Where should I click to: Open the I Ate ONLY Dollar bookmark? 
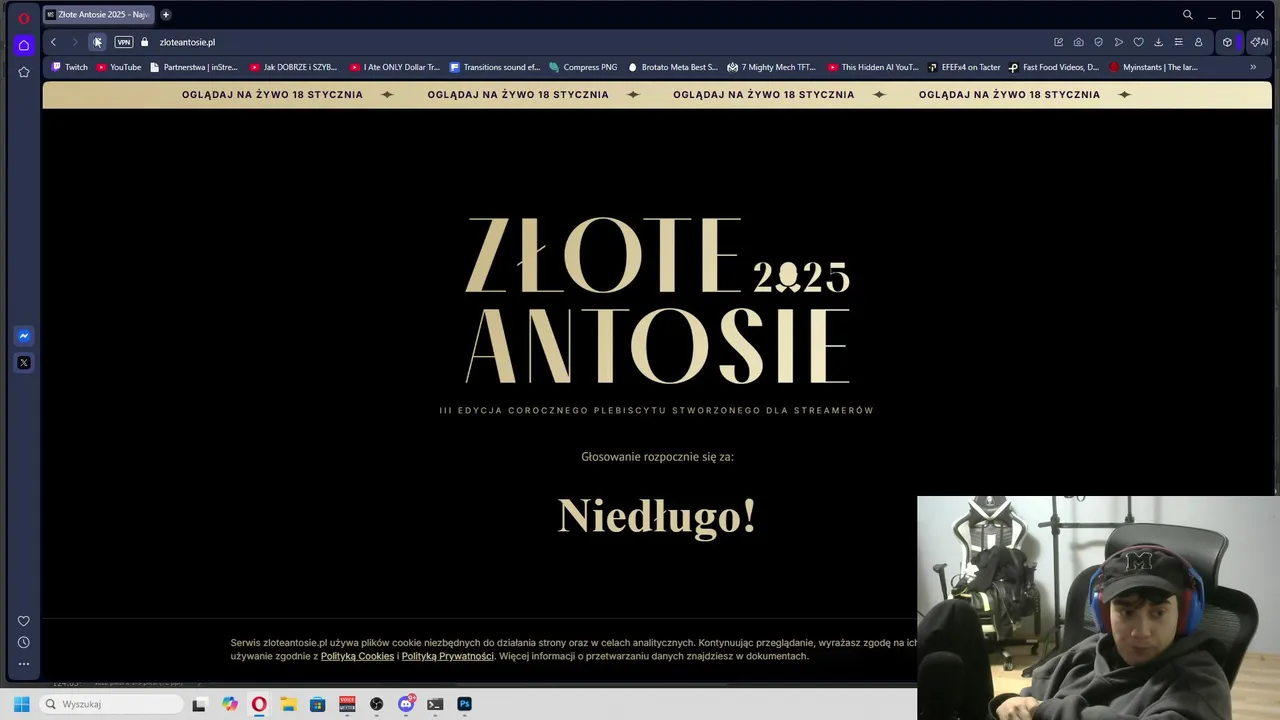pos(395,67)
